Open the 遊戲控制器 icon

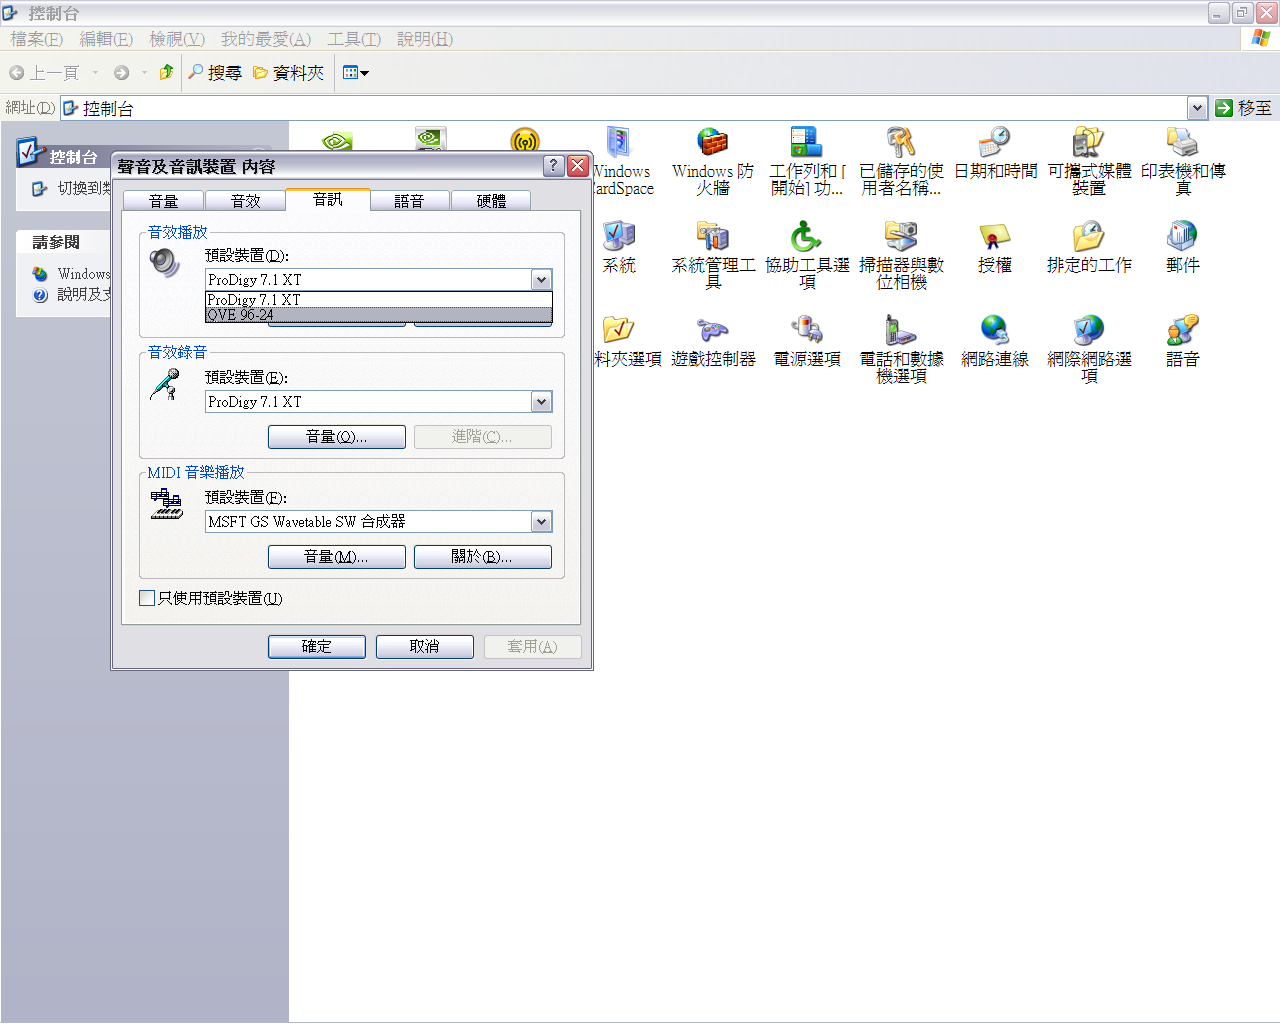click(713, 341)
